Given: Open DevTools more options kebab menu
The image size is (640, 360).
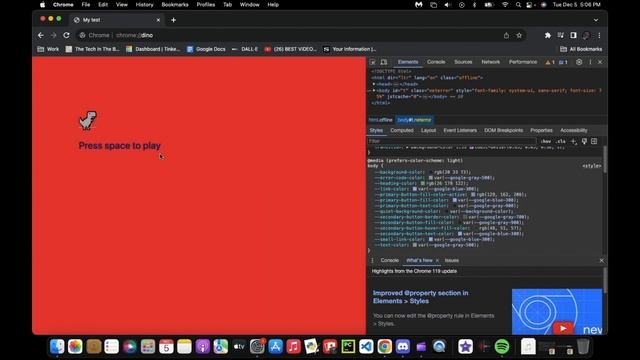Looking at the screenshot, I should (590, 62).
